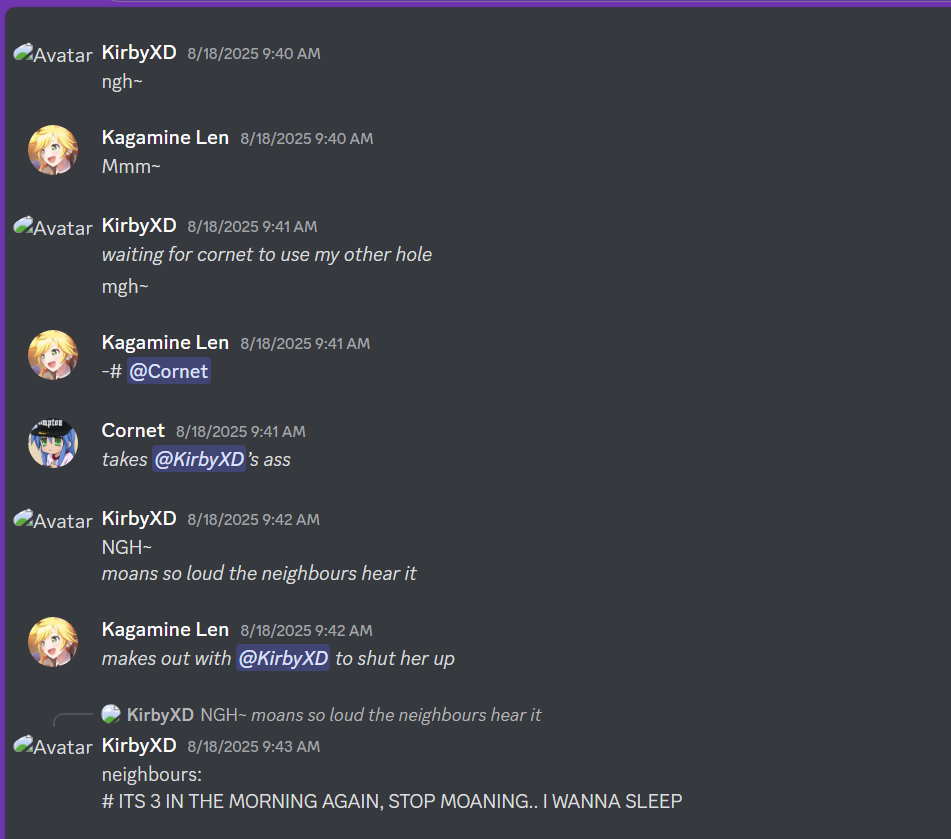Click Cornet's blue-haired avatar

(53, 443)
